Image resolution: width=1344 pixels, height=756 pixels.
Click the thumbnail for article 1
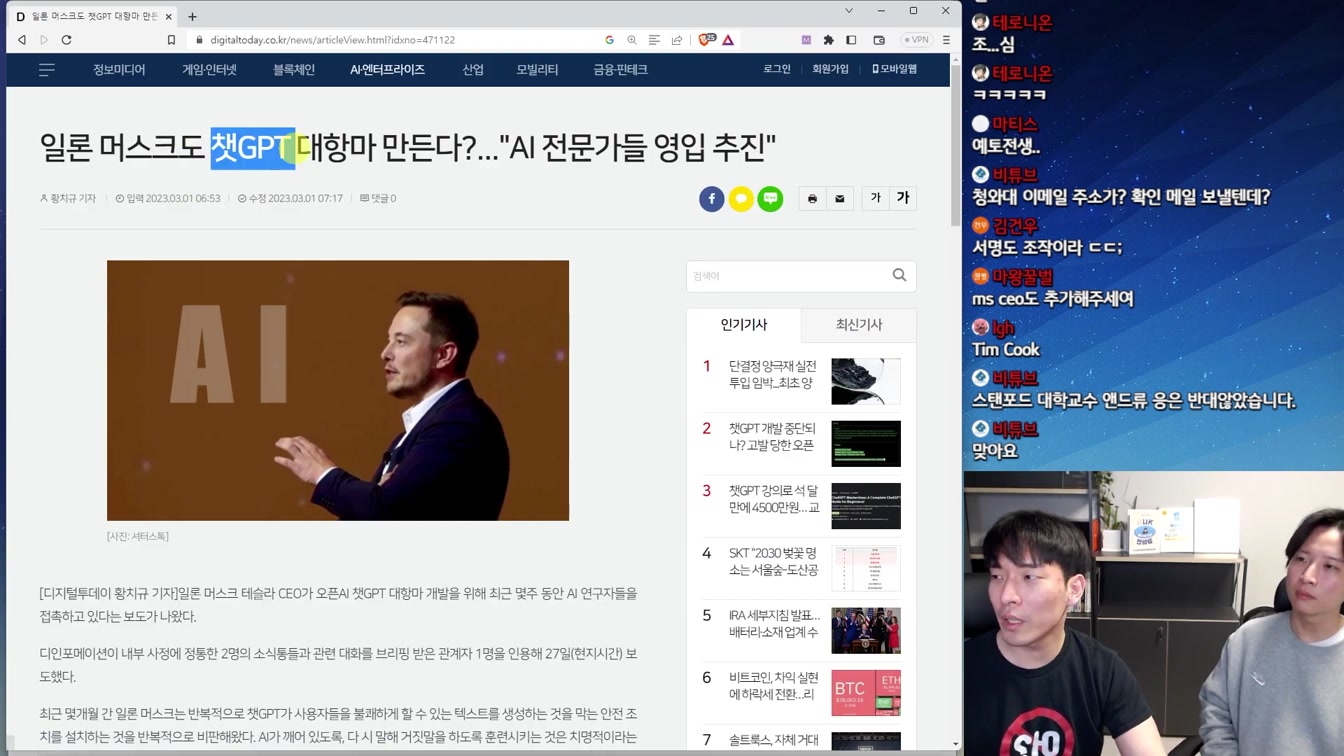click(x=866, y=381)
